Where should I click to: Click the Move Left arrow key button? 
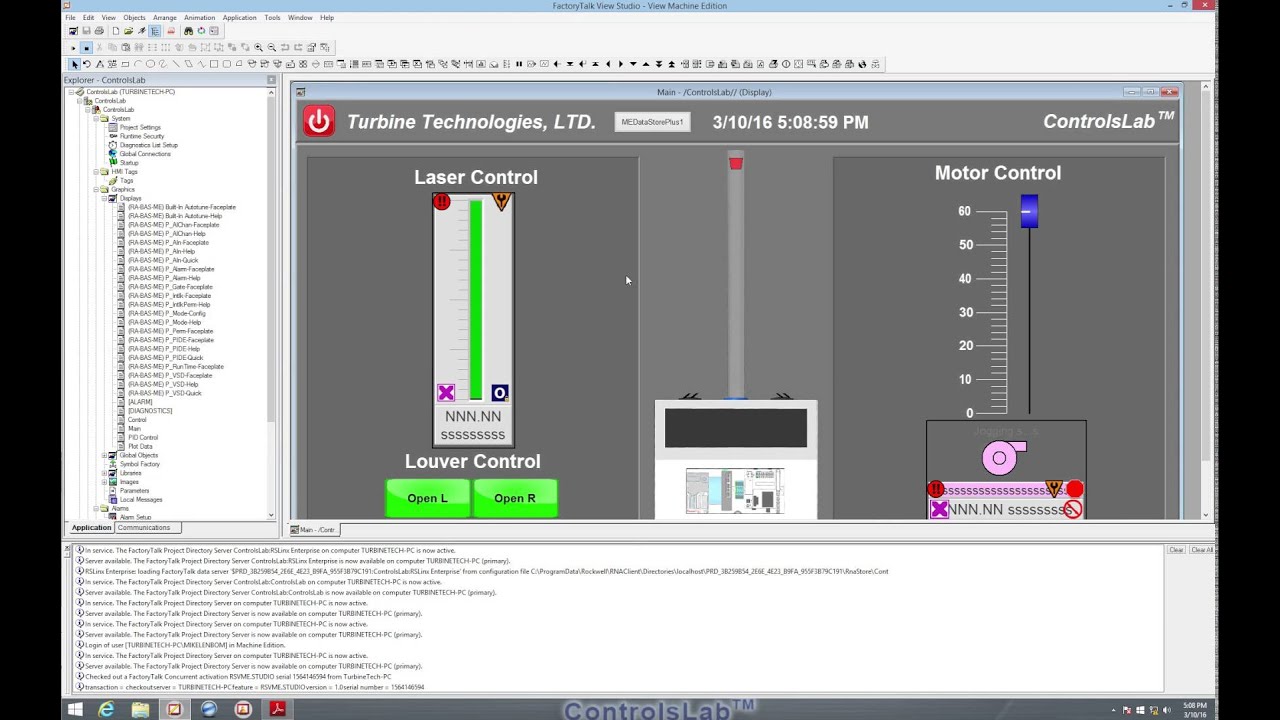[608, 64]
